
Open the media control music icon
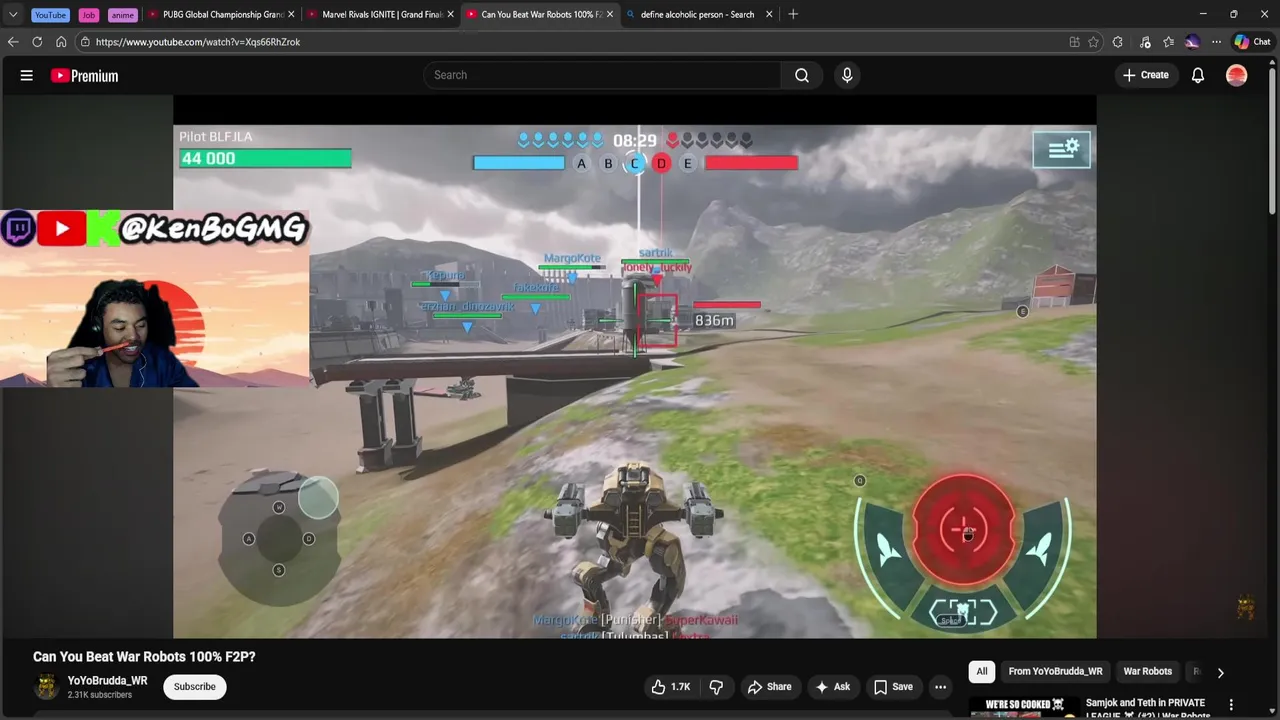1144,42
